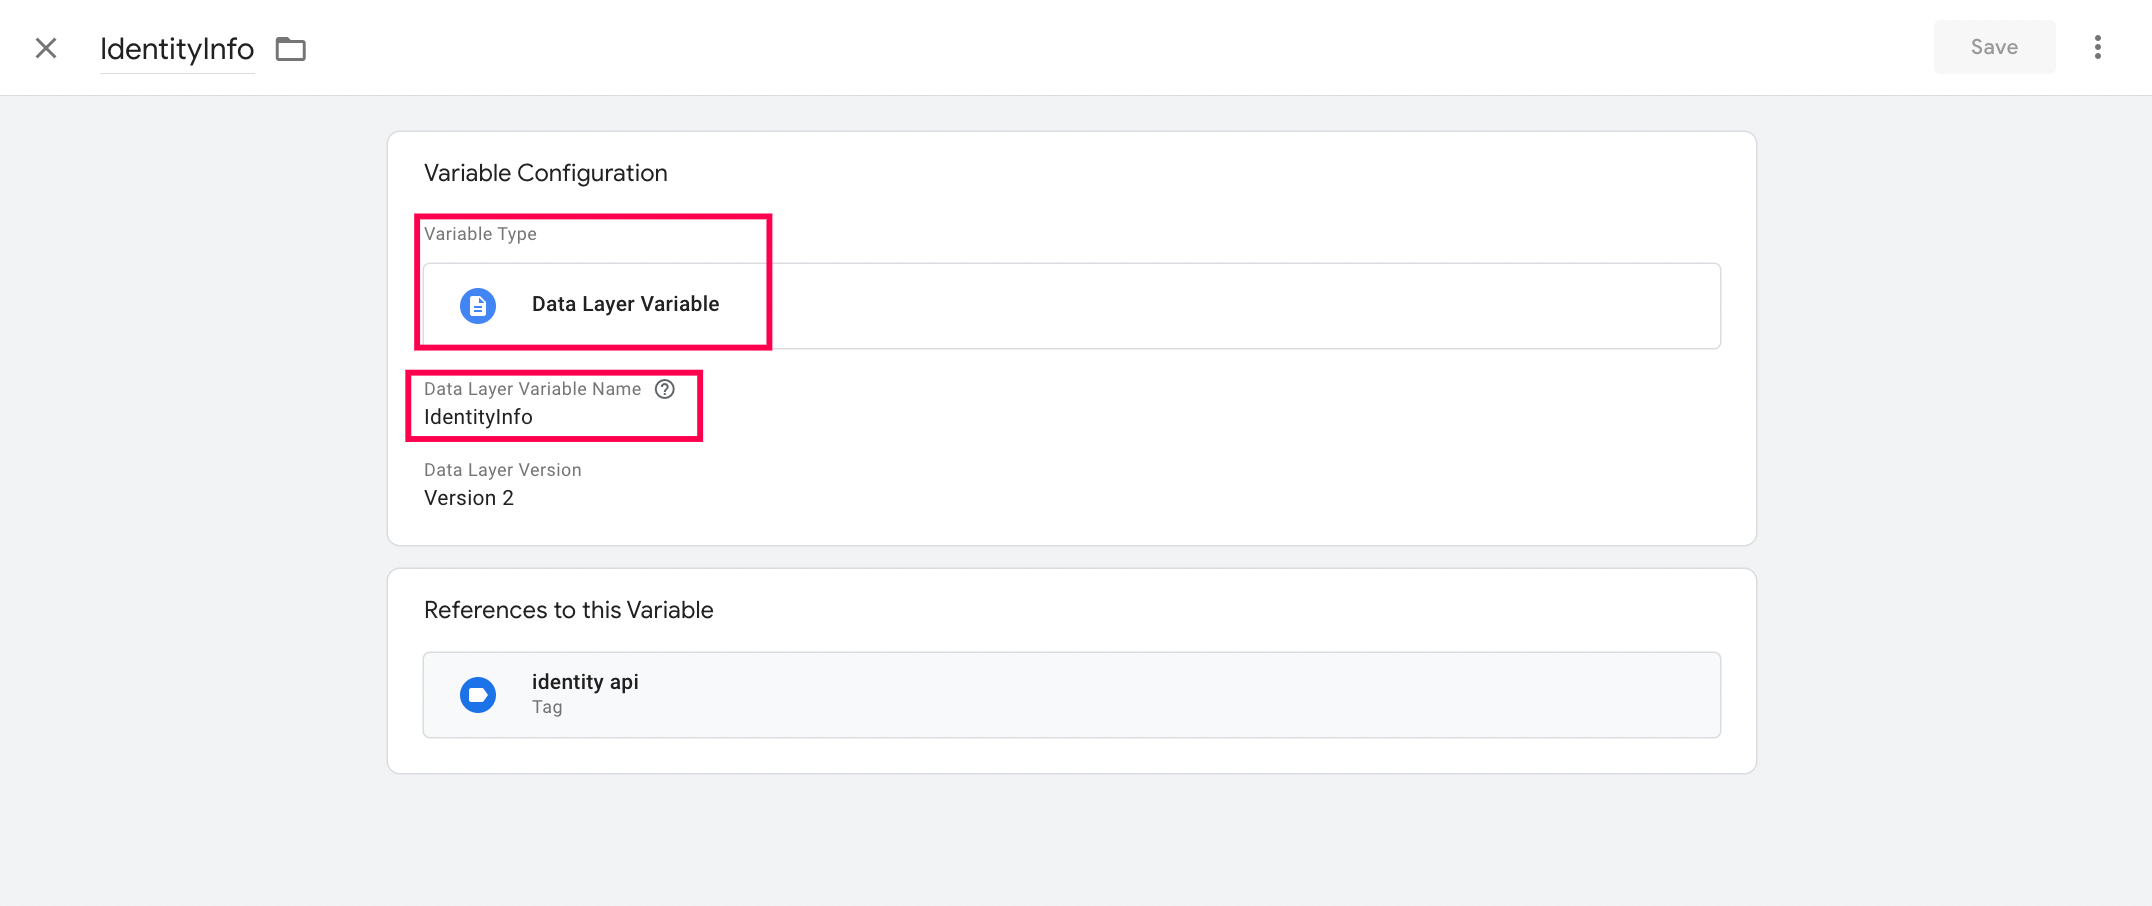Click empty space right of Data Layer Variable
This screenshot has width=2152, height=906.
(1200, 306)
